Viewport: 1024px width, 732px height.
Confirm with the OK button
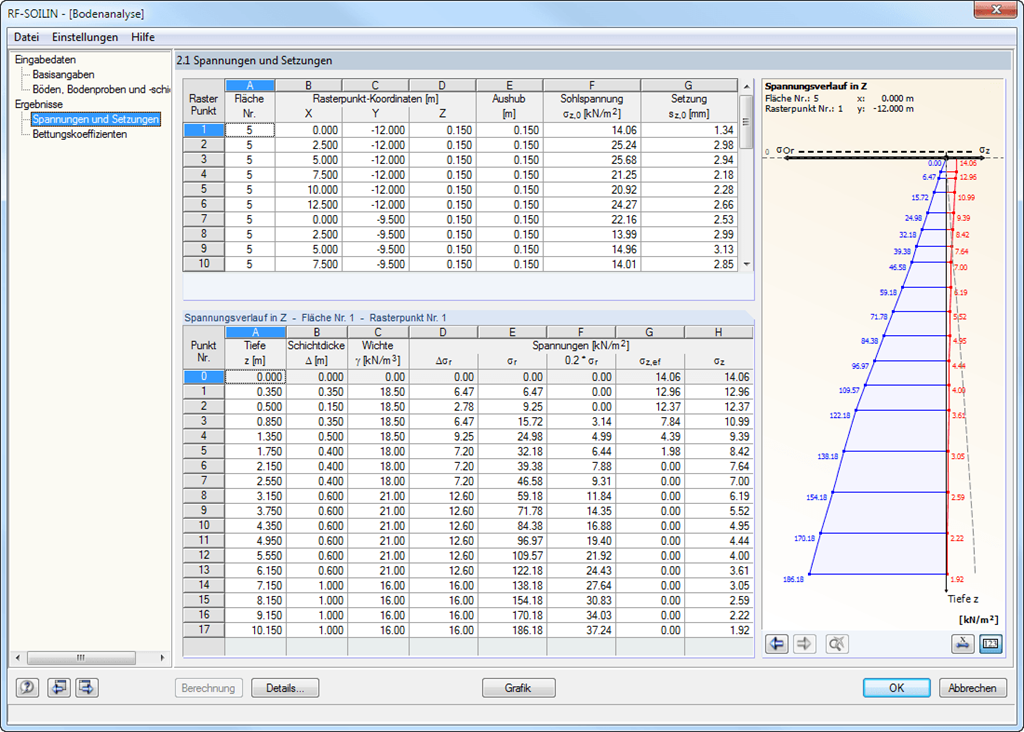point(897,688)
